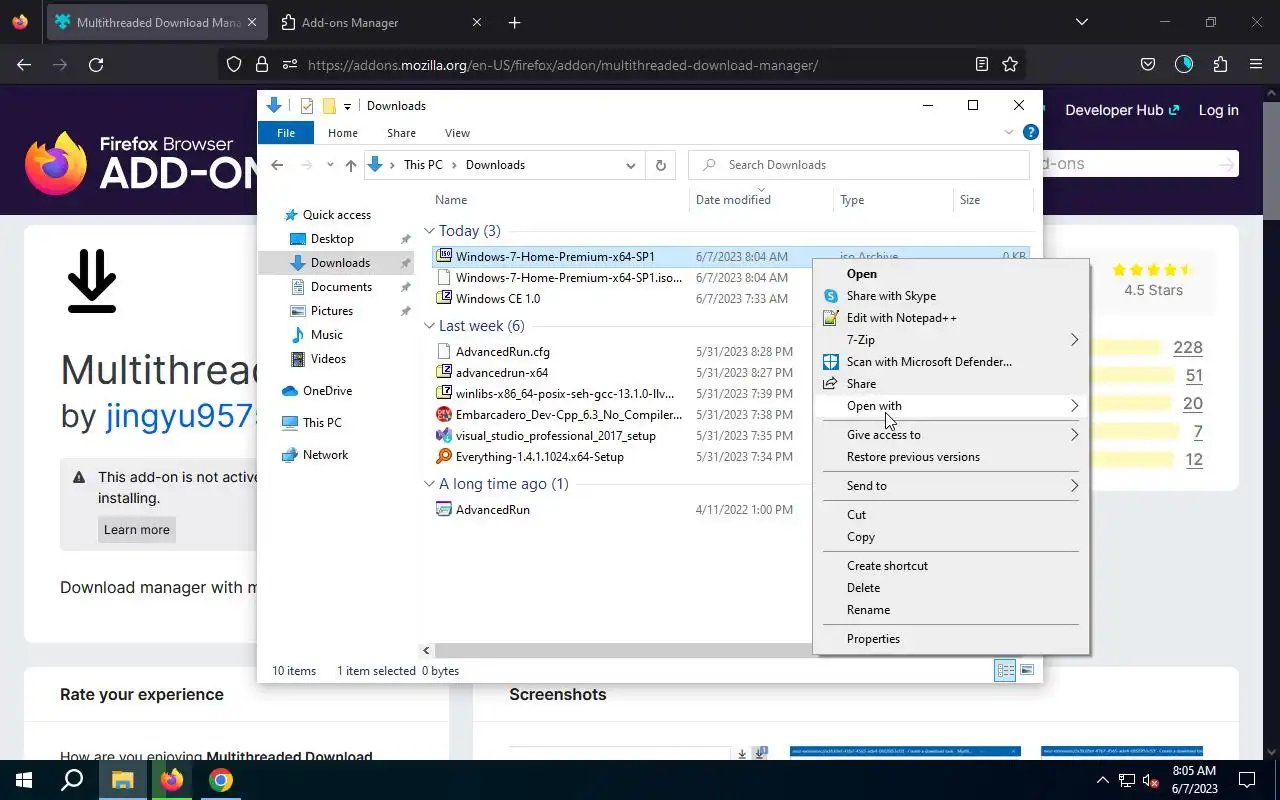Expand the Explorer ribbon chevron
Screen dimensions: 1280x800
[x=1009, y=132]
